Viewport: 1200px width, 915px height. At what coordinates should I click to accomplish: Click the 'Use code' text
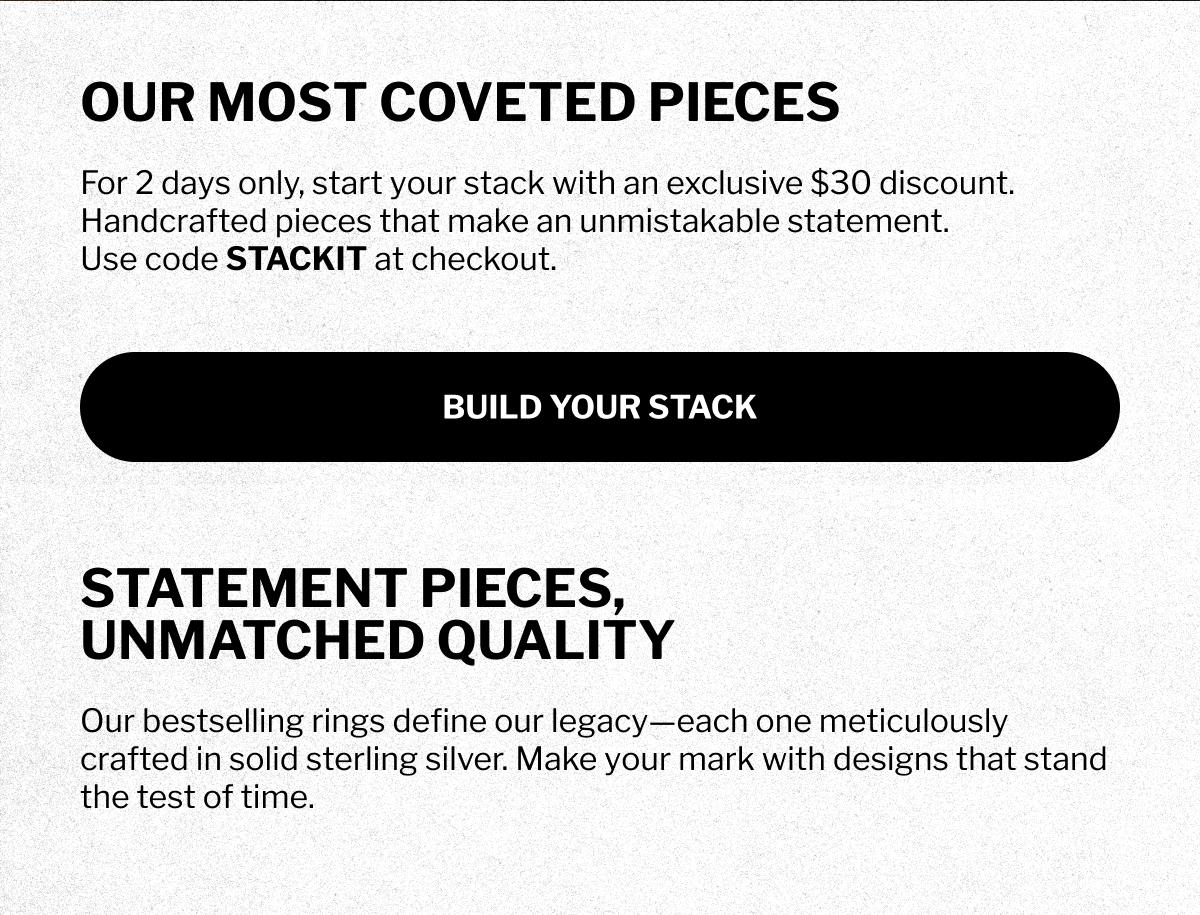pyautogui.click(x=149, y=259)
